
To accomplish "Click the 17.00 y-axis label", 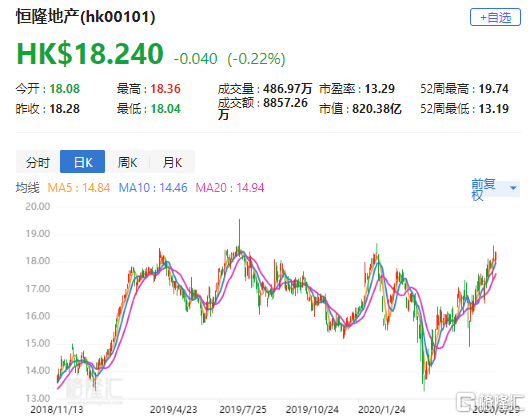I will click(38, 289).
